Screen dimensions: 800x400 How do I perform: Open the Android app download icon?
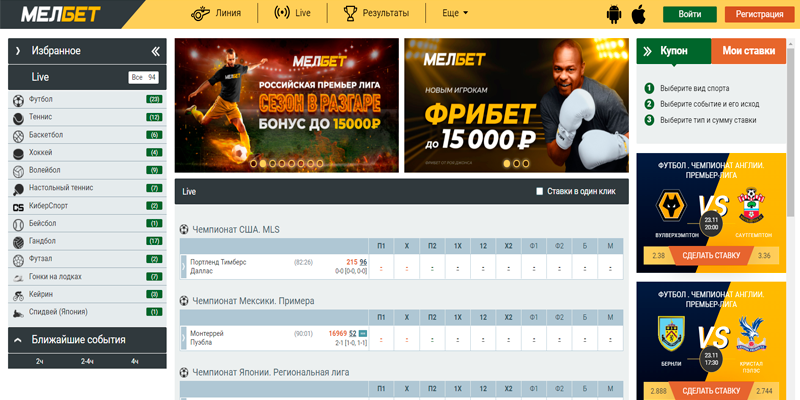pos(614,14)
